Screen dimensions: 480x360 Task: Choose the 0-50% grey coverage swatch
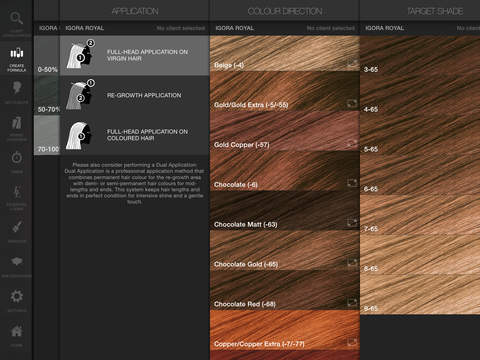tap(47, 55)
